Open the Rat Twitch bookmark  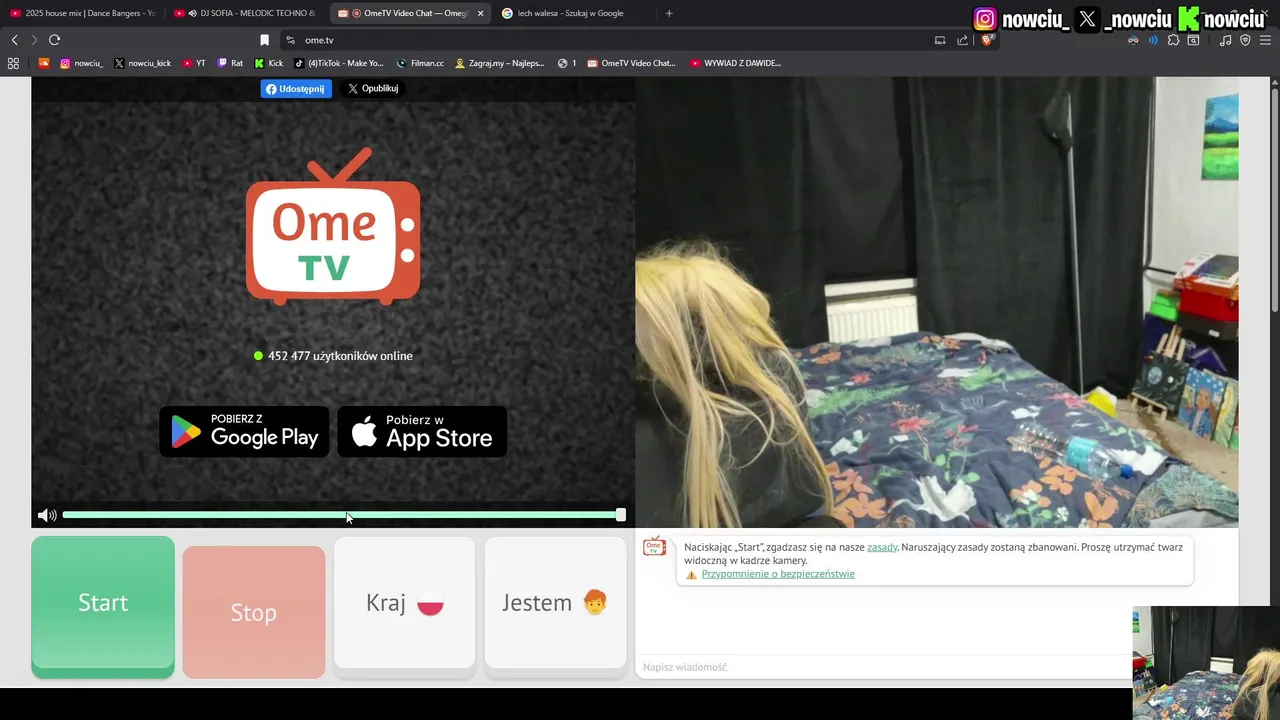(x=230, y=63)
